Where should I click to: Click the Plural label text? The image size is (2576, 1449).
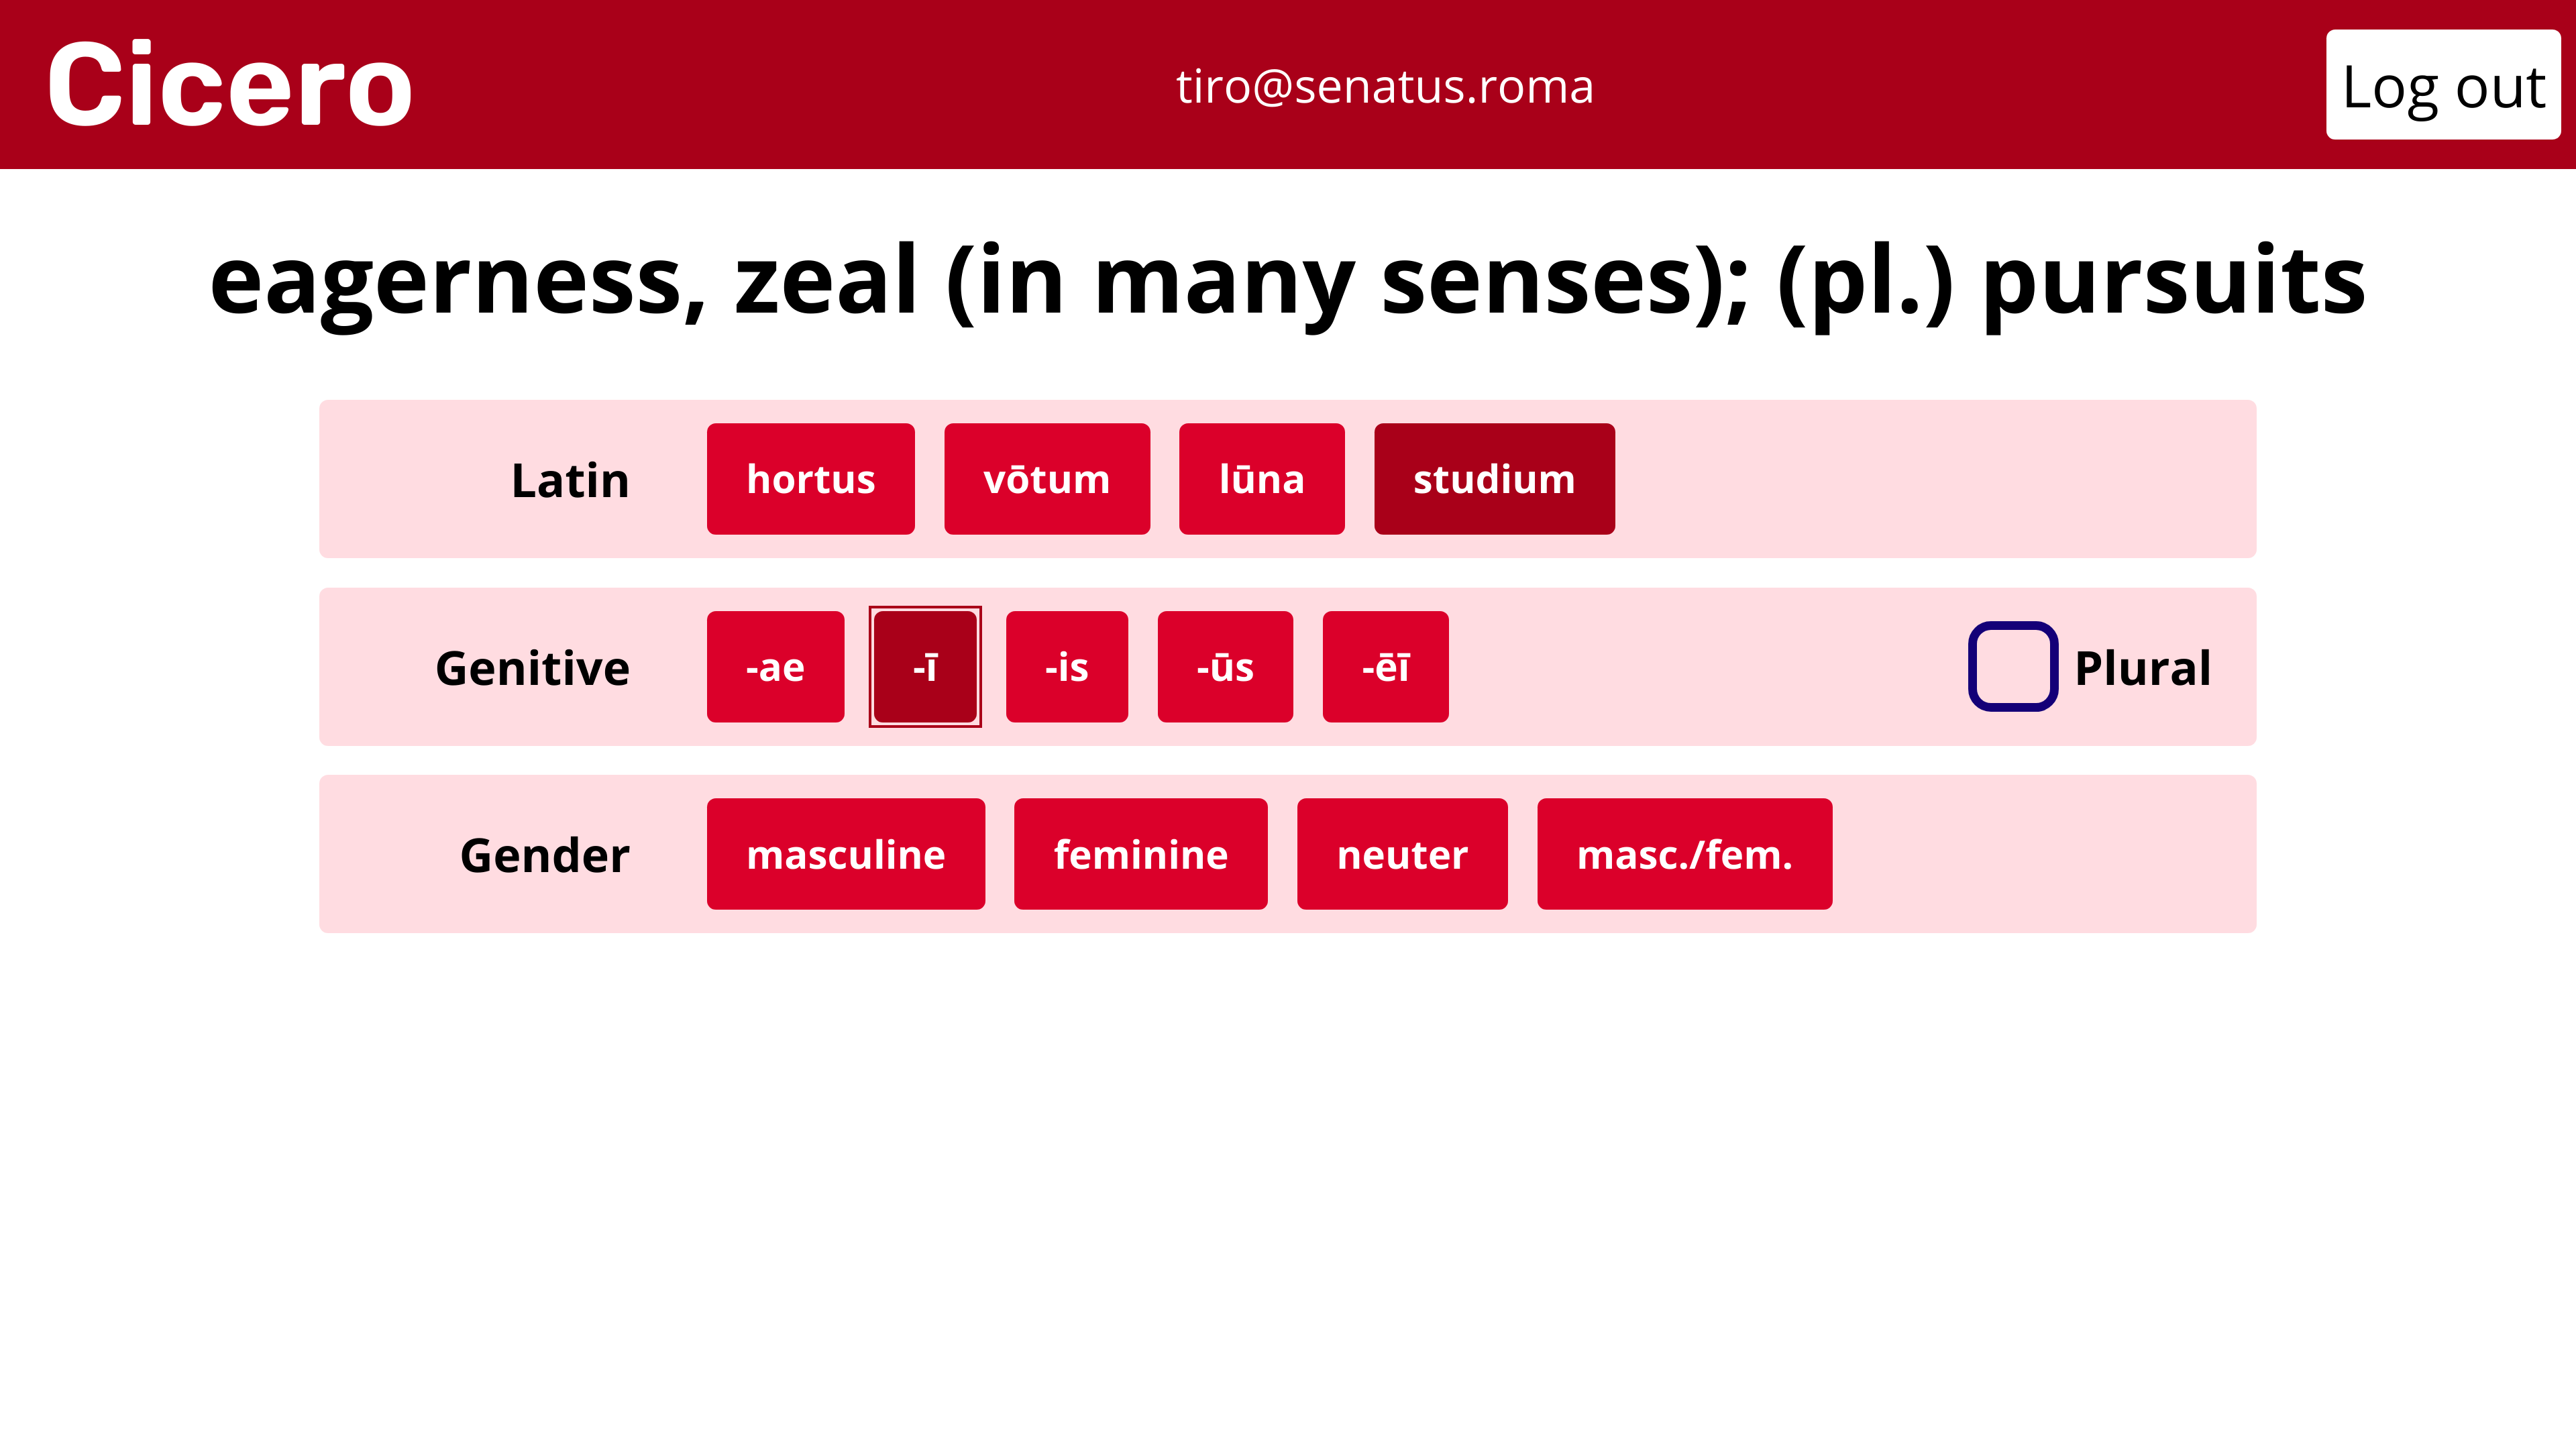2142,668
